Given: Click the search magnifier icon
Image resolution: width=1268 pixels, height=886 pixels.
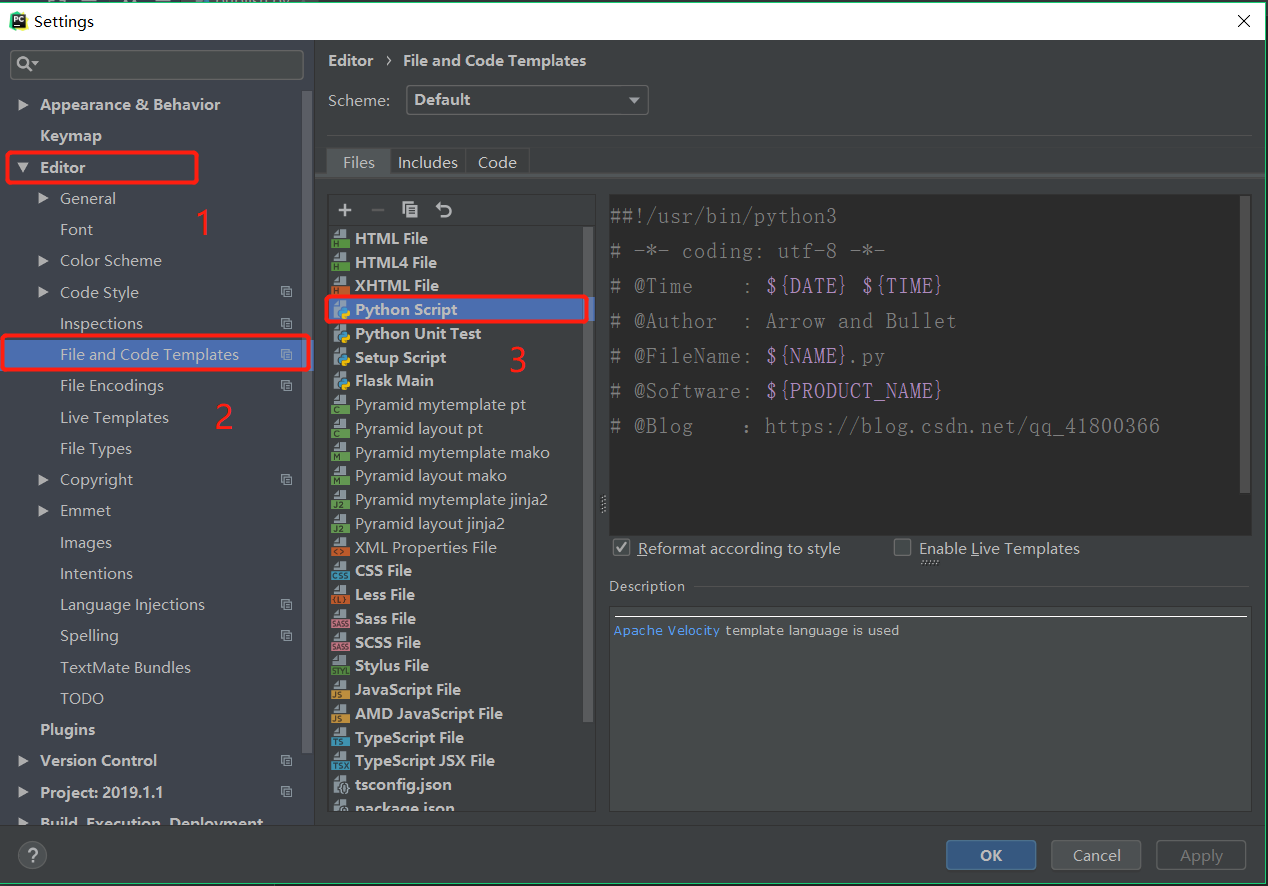Looking at the screenshot, I should pyautogui.click(x=24, y=65).
